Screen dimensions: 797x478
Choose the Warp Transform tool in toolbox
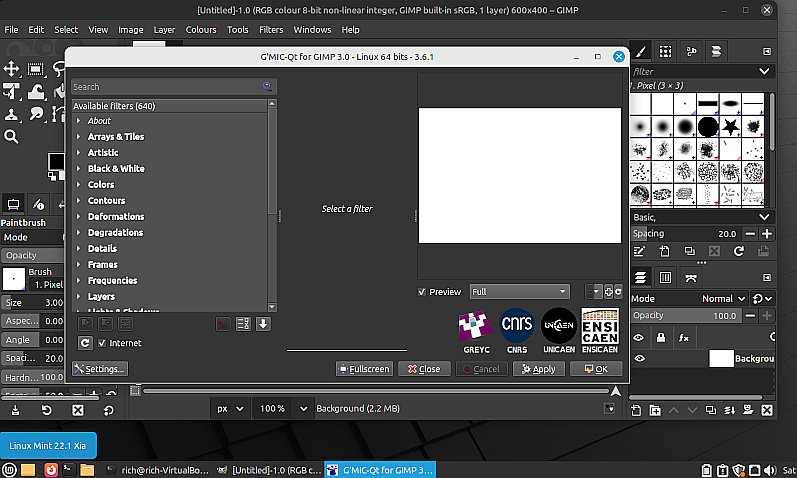point(36,92)
